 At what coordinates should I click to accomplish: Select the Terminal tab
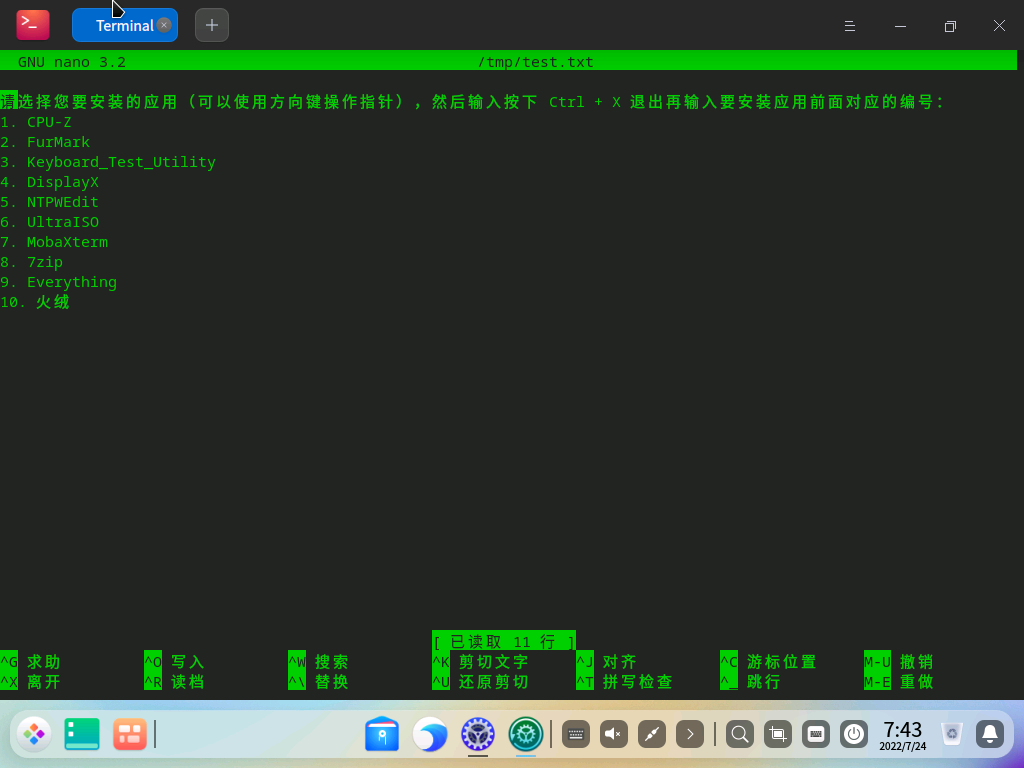tap(125, 25)
